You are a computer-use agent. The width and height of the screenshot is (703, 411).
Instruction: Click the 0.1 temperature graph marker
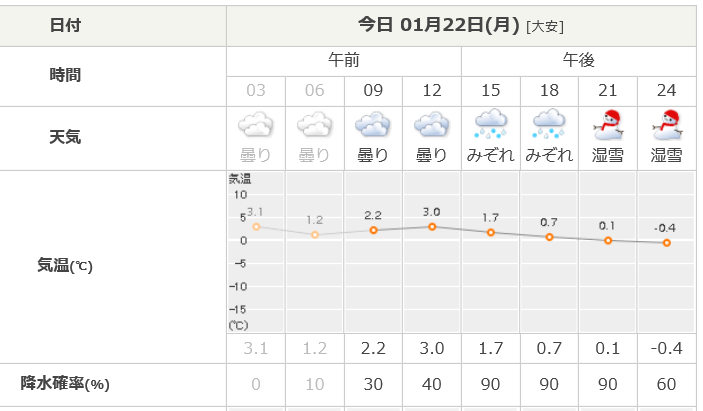[608, 241]
